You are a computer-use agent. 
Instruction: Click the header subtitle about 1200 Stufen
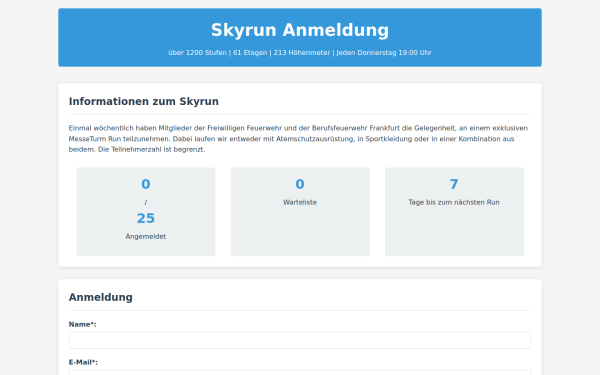click(300, 53)
